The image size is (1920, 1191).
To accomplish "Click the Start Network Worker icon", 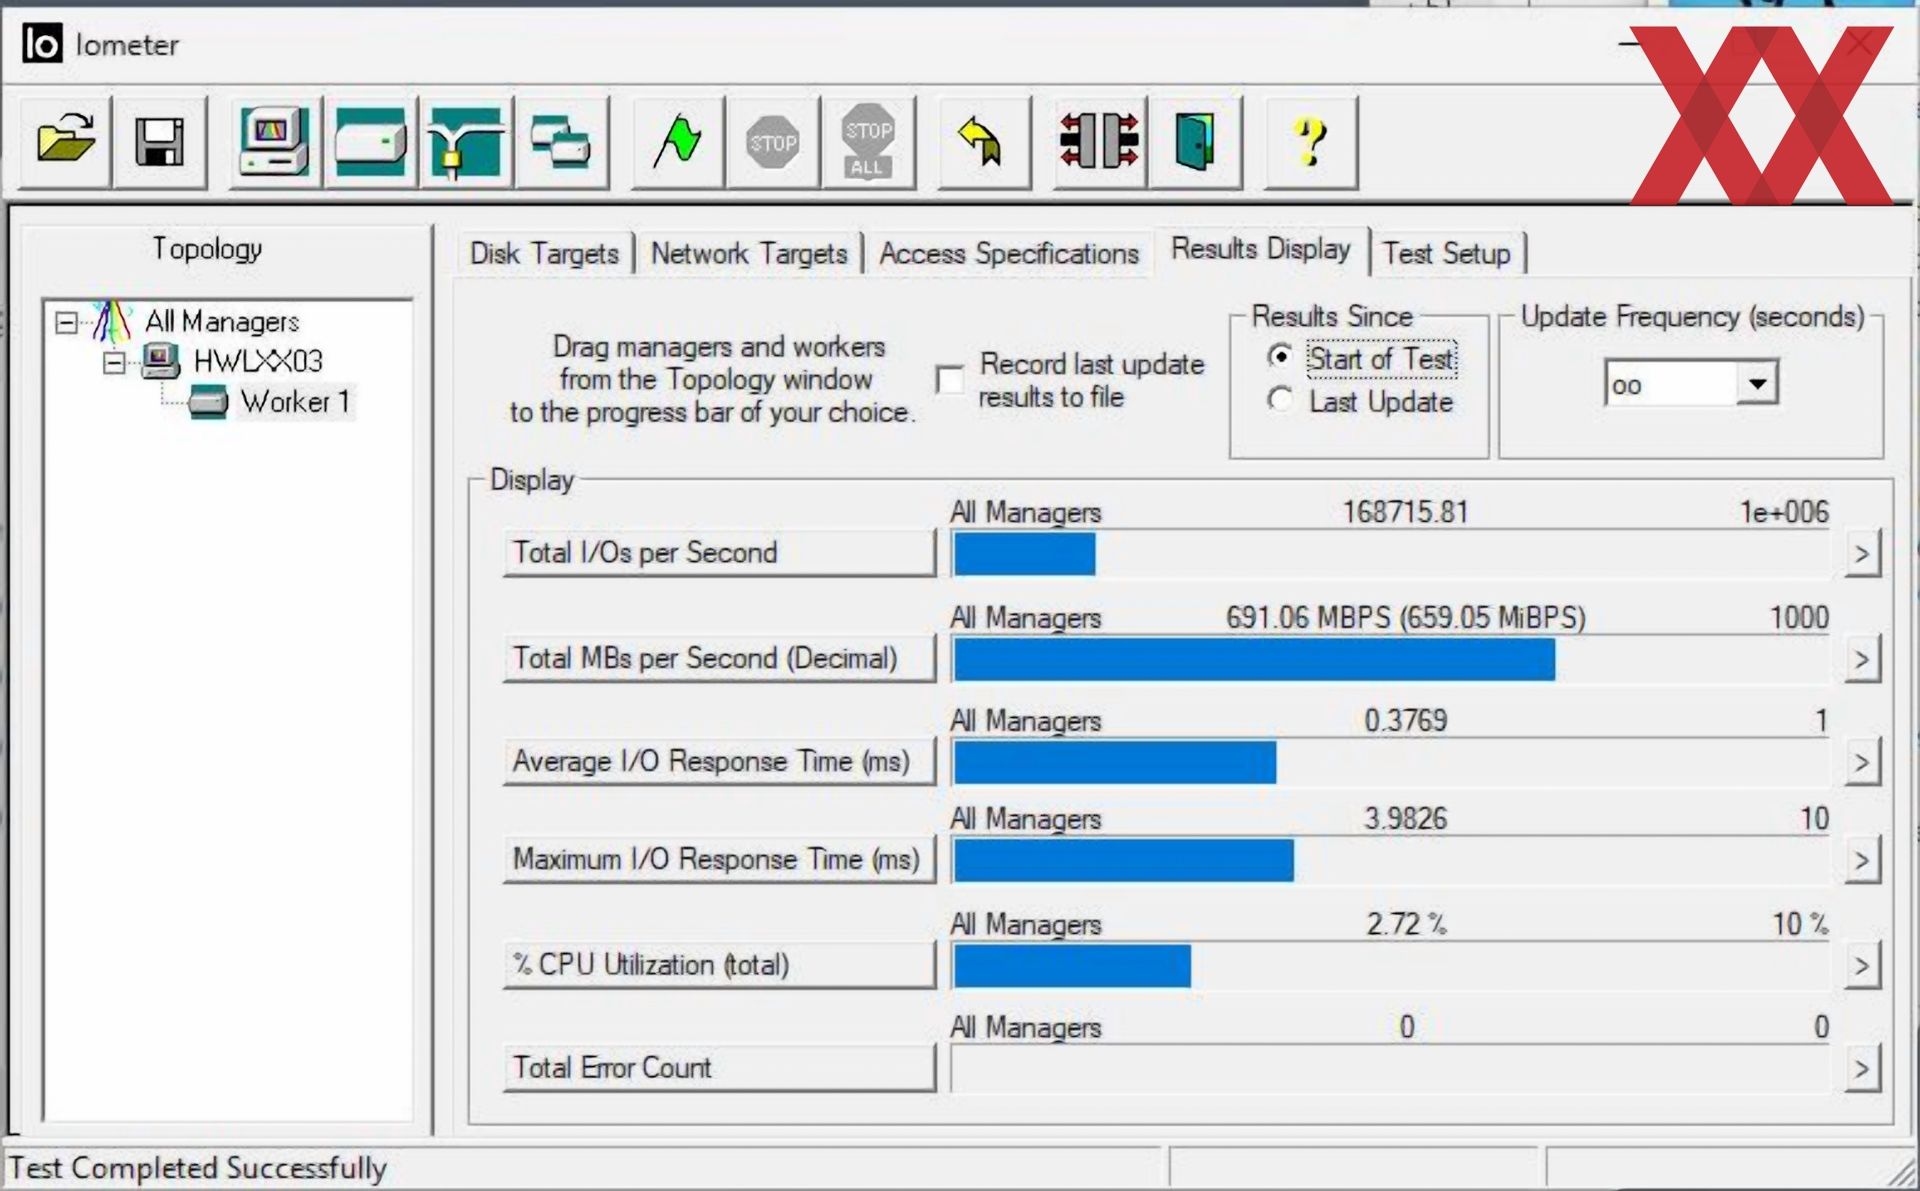I will (x=466, y=141).
